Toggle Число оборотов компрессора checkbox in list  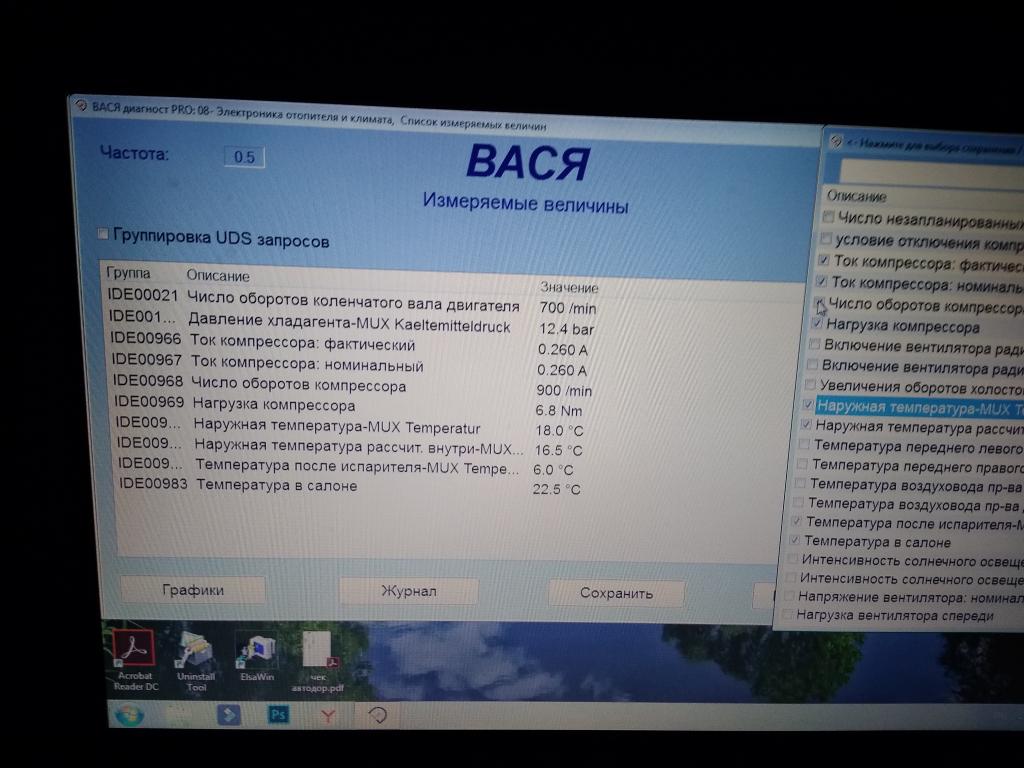(820, 303)
